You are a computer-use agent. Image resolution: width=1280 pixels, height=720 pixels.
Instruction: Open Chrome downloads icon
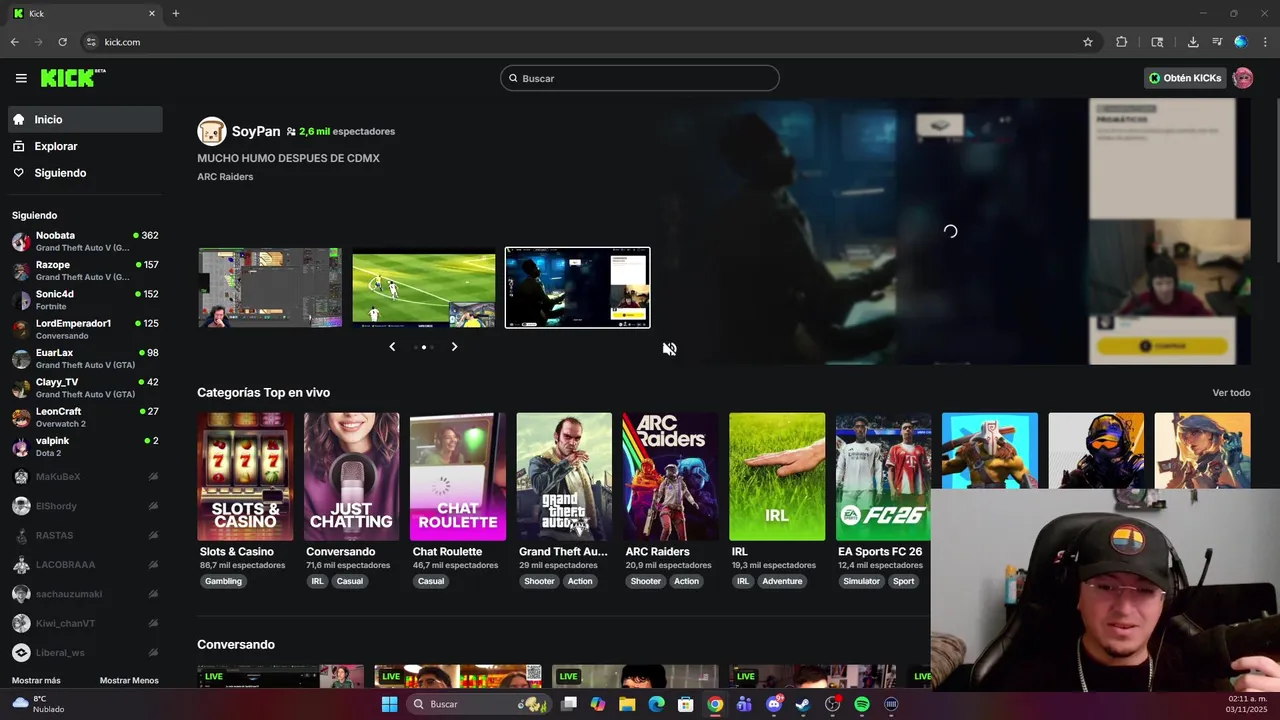[x=1193, y=42]
